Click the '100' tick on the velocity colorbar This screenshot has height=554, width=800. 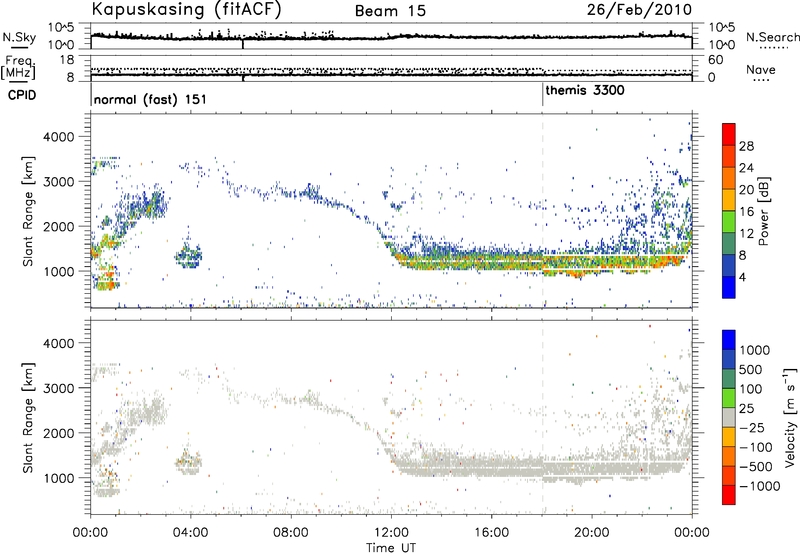(751, 389)
